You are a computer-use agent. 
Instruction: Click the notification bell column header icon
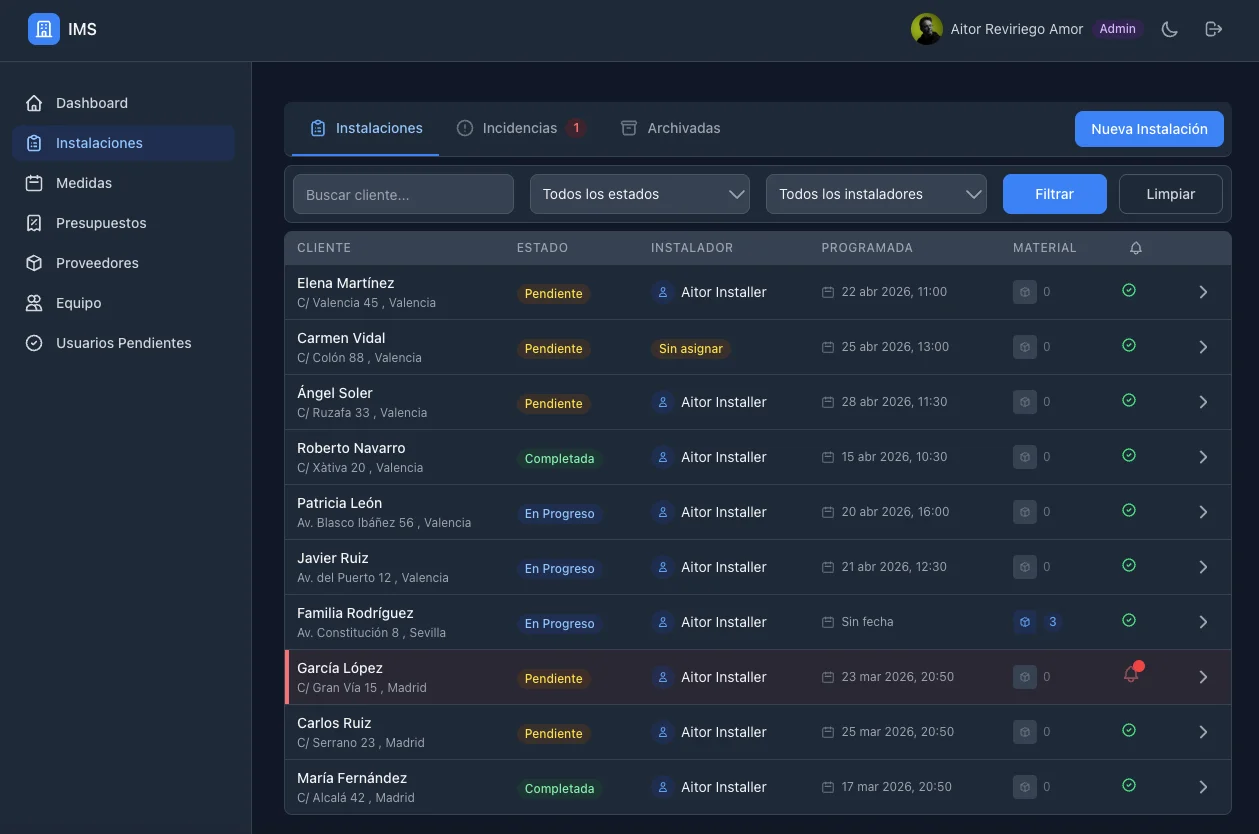point(1135,248)
